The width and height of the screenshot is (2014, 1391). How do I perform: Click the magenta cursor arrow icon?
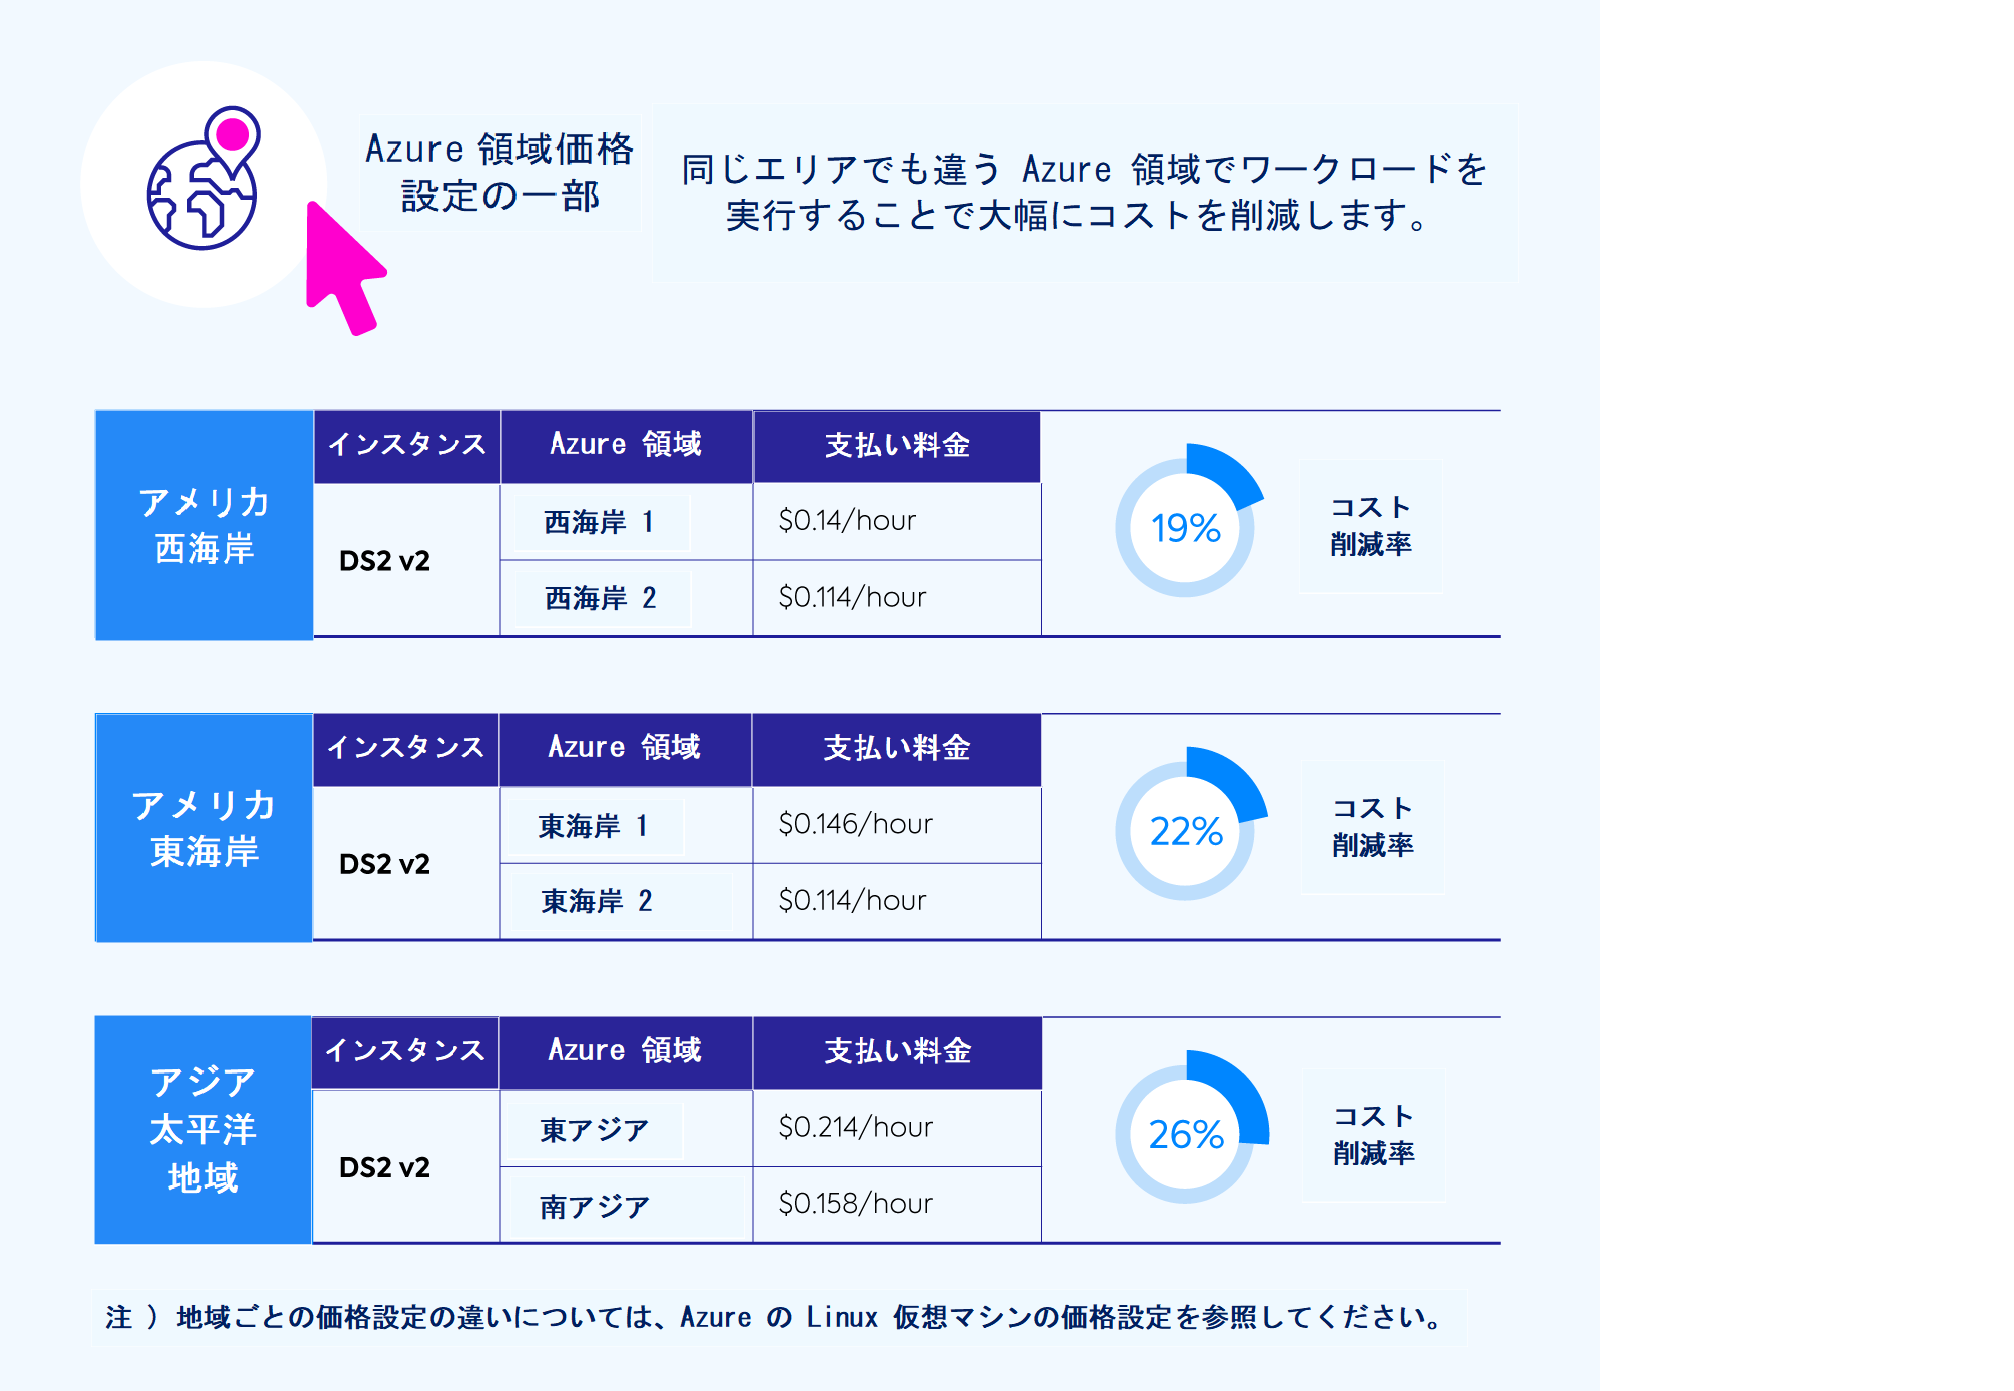click(344, 267)
